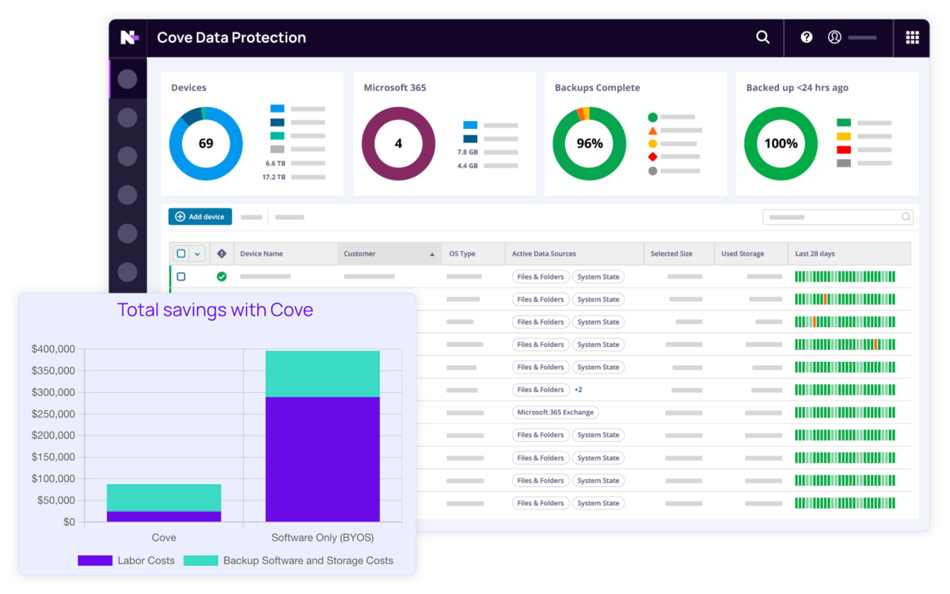Click the '4.4 GB' value in Microsoft 365 card
Viewport: 950px width, 594px height.
467,165
